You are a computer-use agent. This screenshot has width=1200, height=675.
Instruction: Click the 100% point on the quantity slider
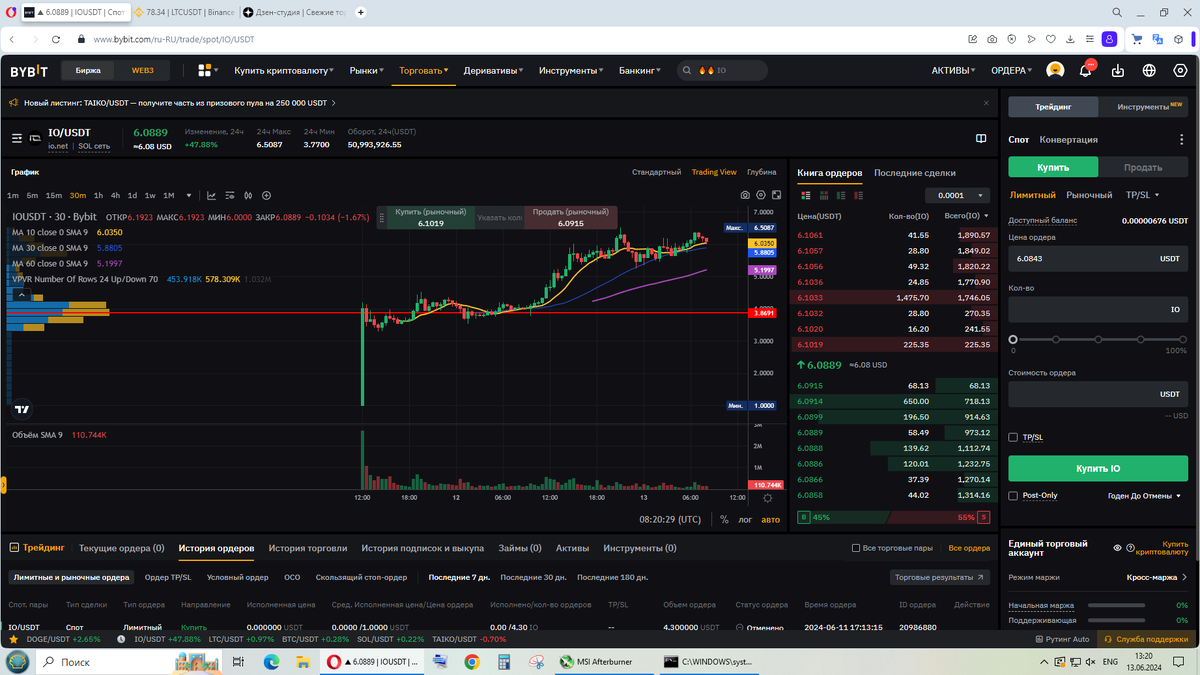(1184, 340)
